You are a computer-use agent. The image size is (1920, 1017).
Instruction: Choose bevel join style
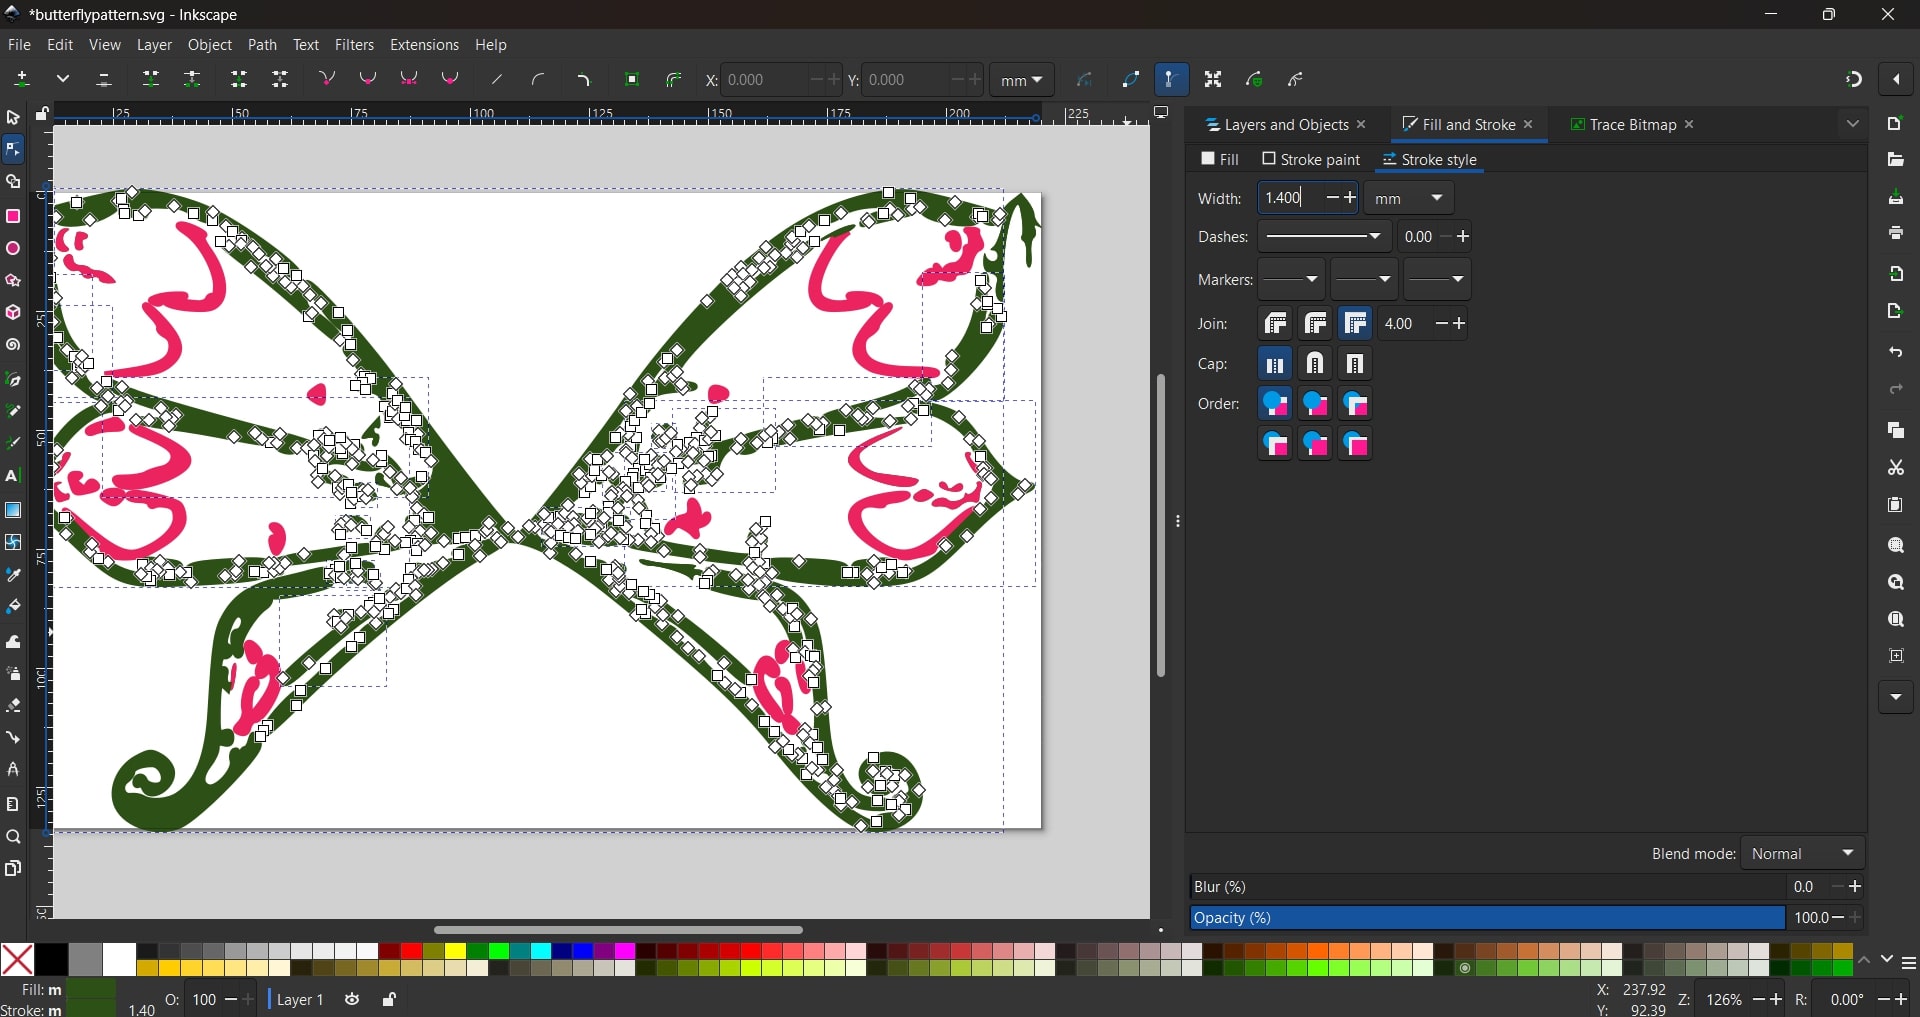[1276, 324]
